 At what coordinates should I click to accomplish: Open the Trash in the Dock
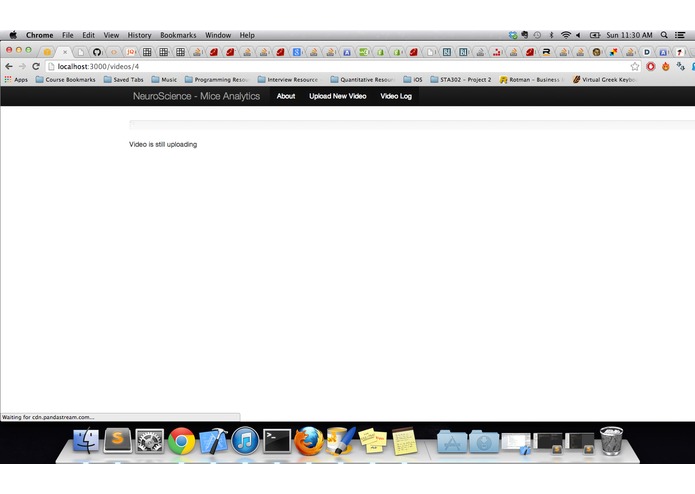coord(611,440)
